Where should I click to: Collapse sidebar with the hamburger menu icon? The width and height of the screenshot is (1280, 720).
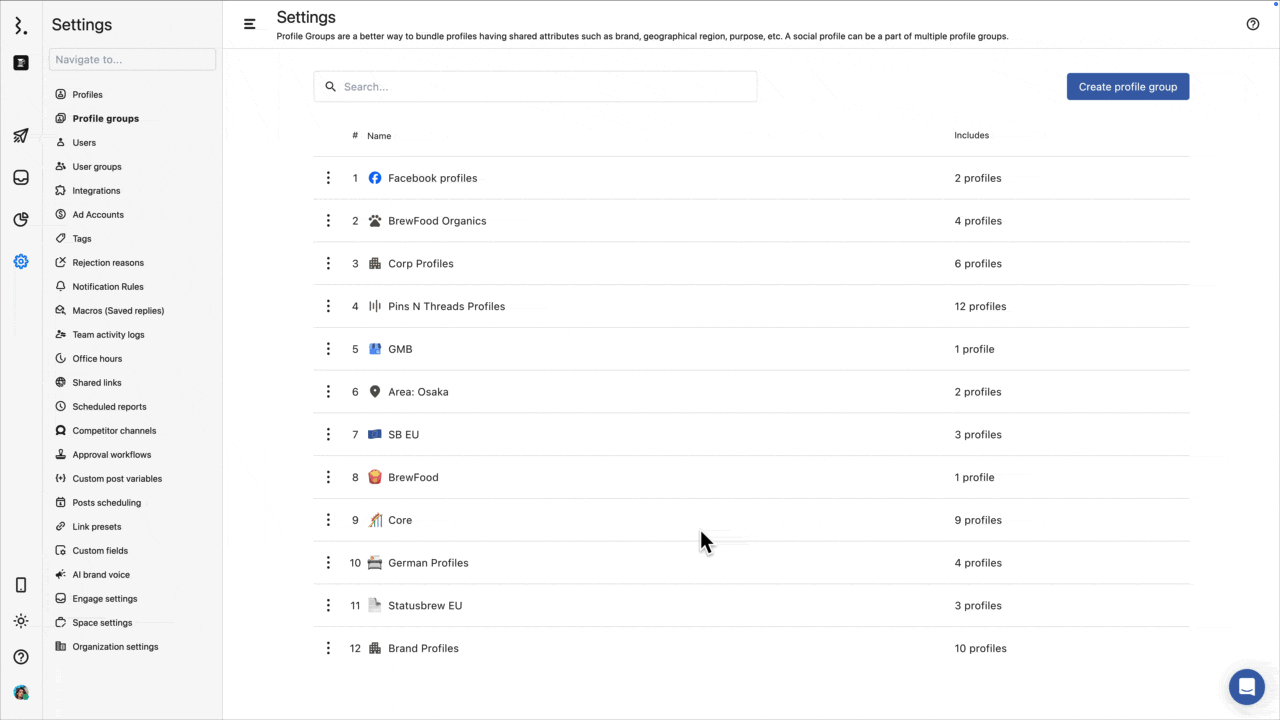click(250, 24)
